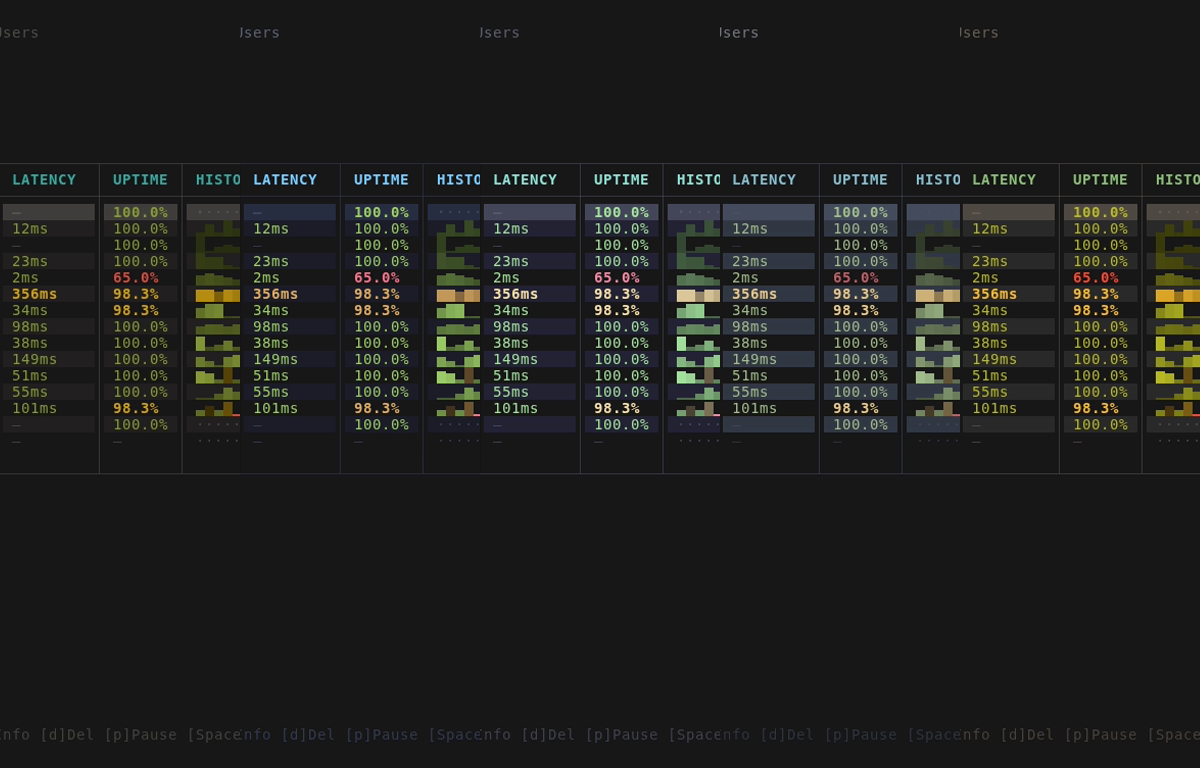This screenshot has width=1200, height=768.
Task: Click the teal LATENCY column header
Action: [x=44, y=180]
